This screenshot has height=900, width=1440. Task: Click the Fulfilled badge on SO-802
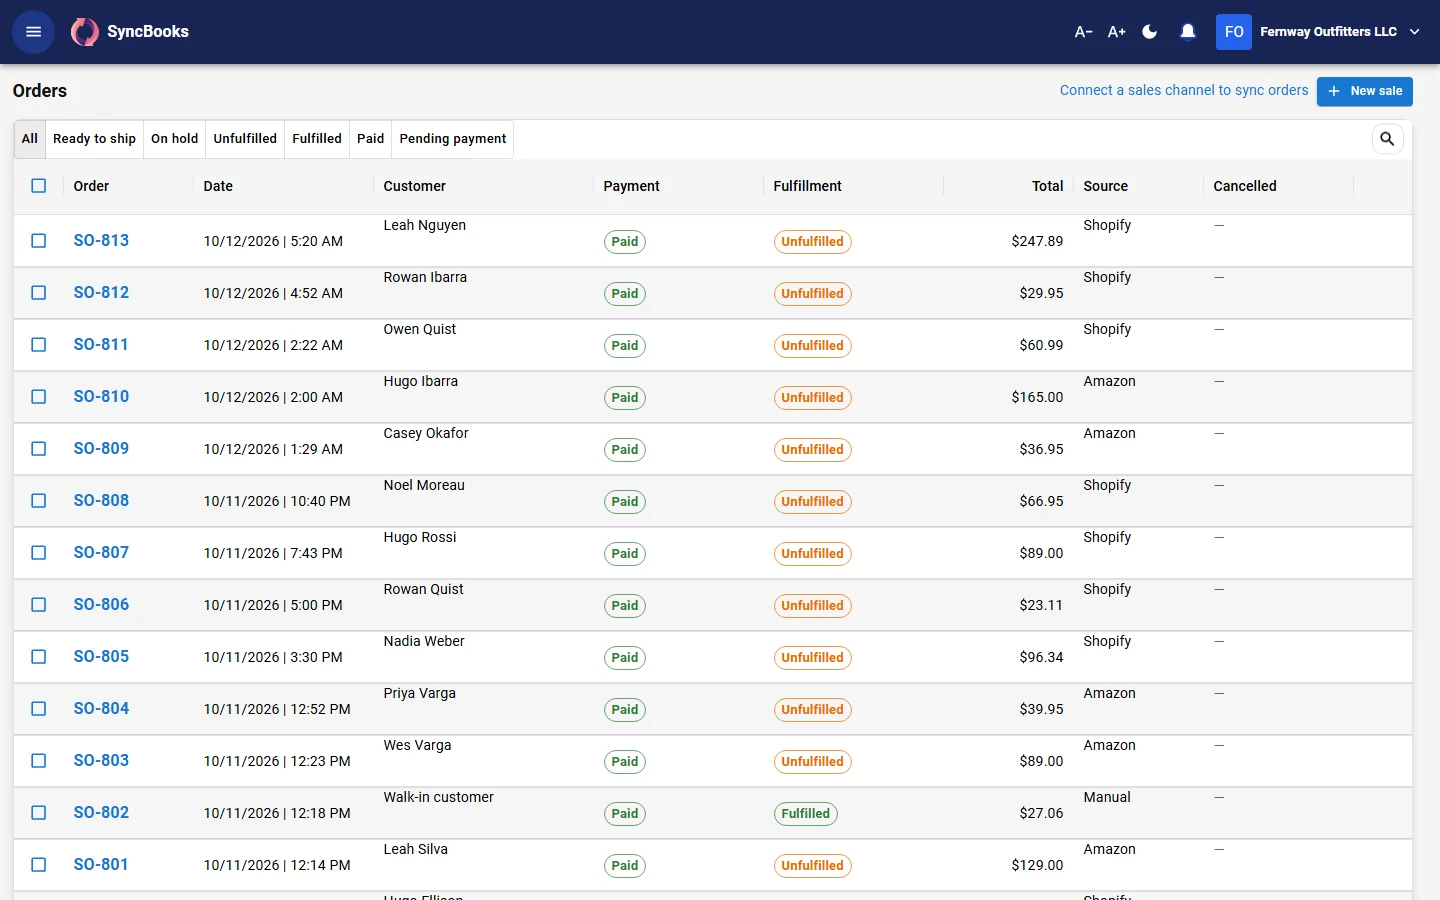coord(806,814)
